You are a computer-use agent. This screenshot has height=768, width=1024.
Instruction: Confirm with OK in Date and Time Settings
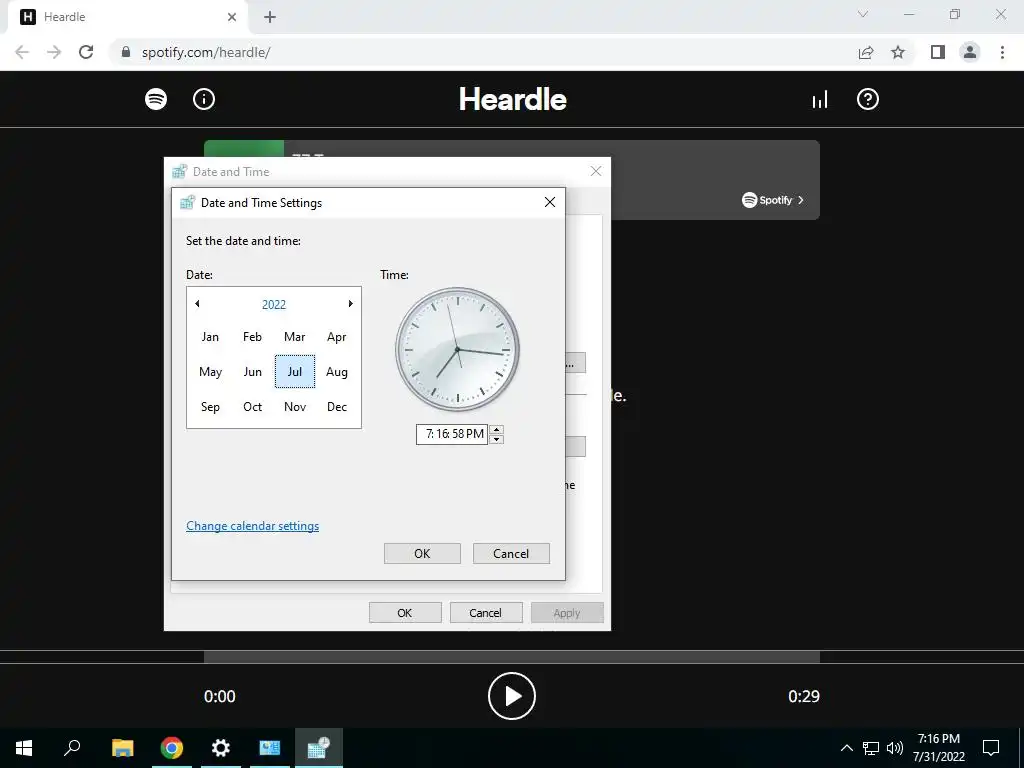(422, 553)
